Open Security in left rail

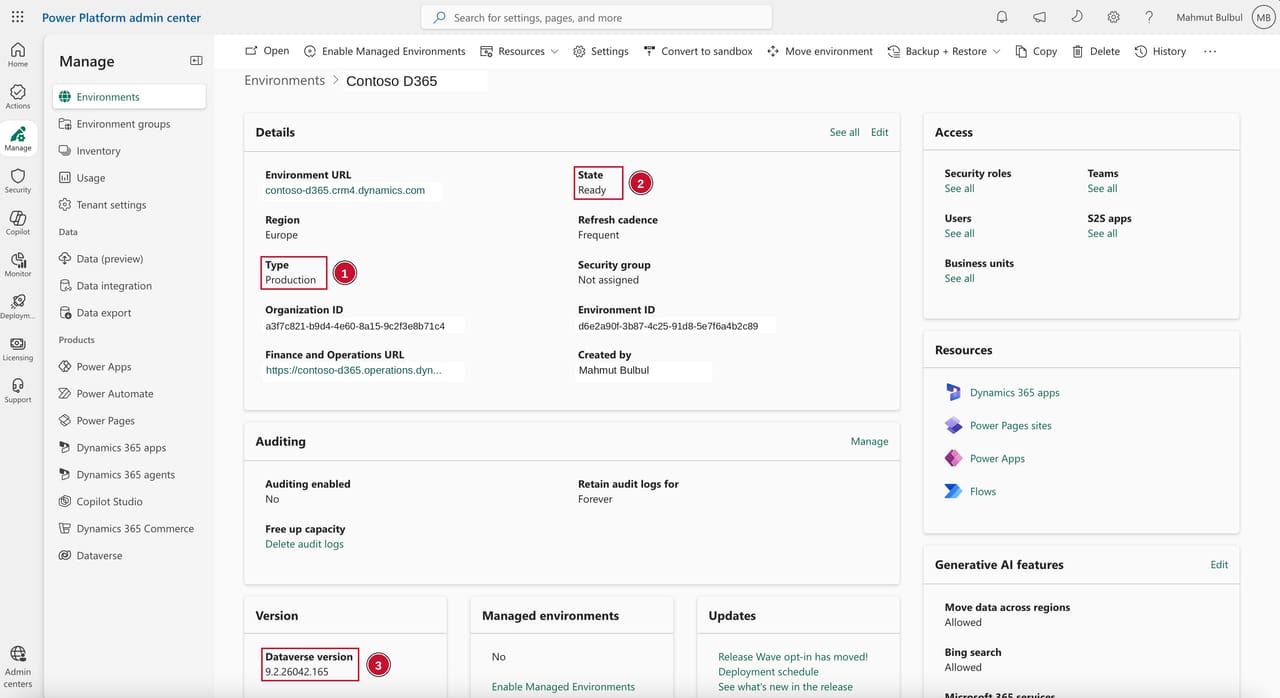click(x=18, y=180)
